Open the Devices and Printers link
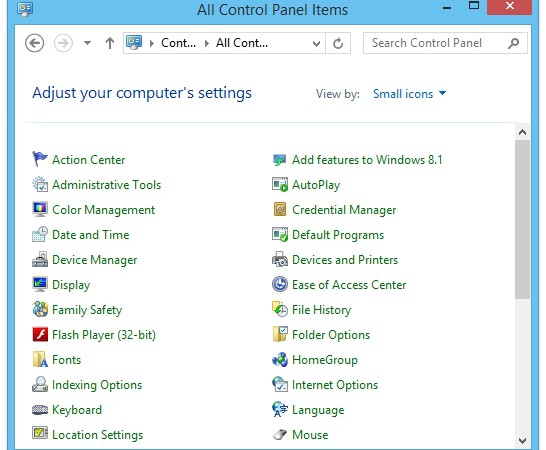546x450 pixels. pos(345,260)
